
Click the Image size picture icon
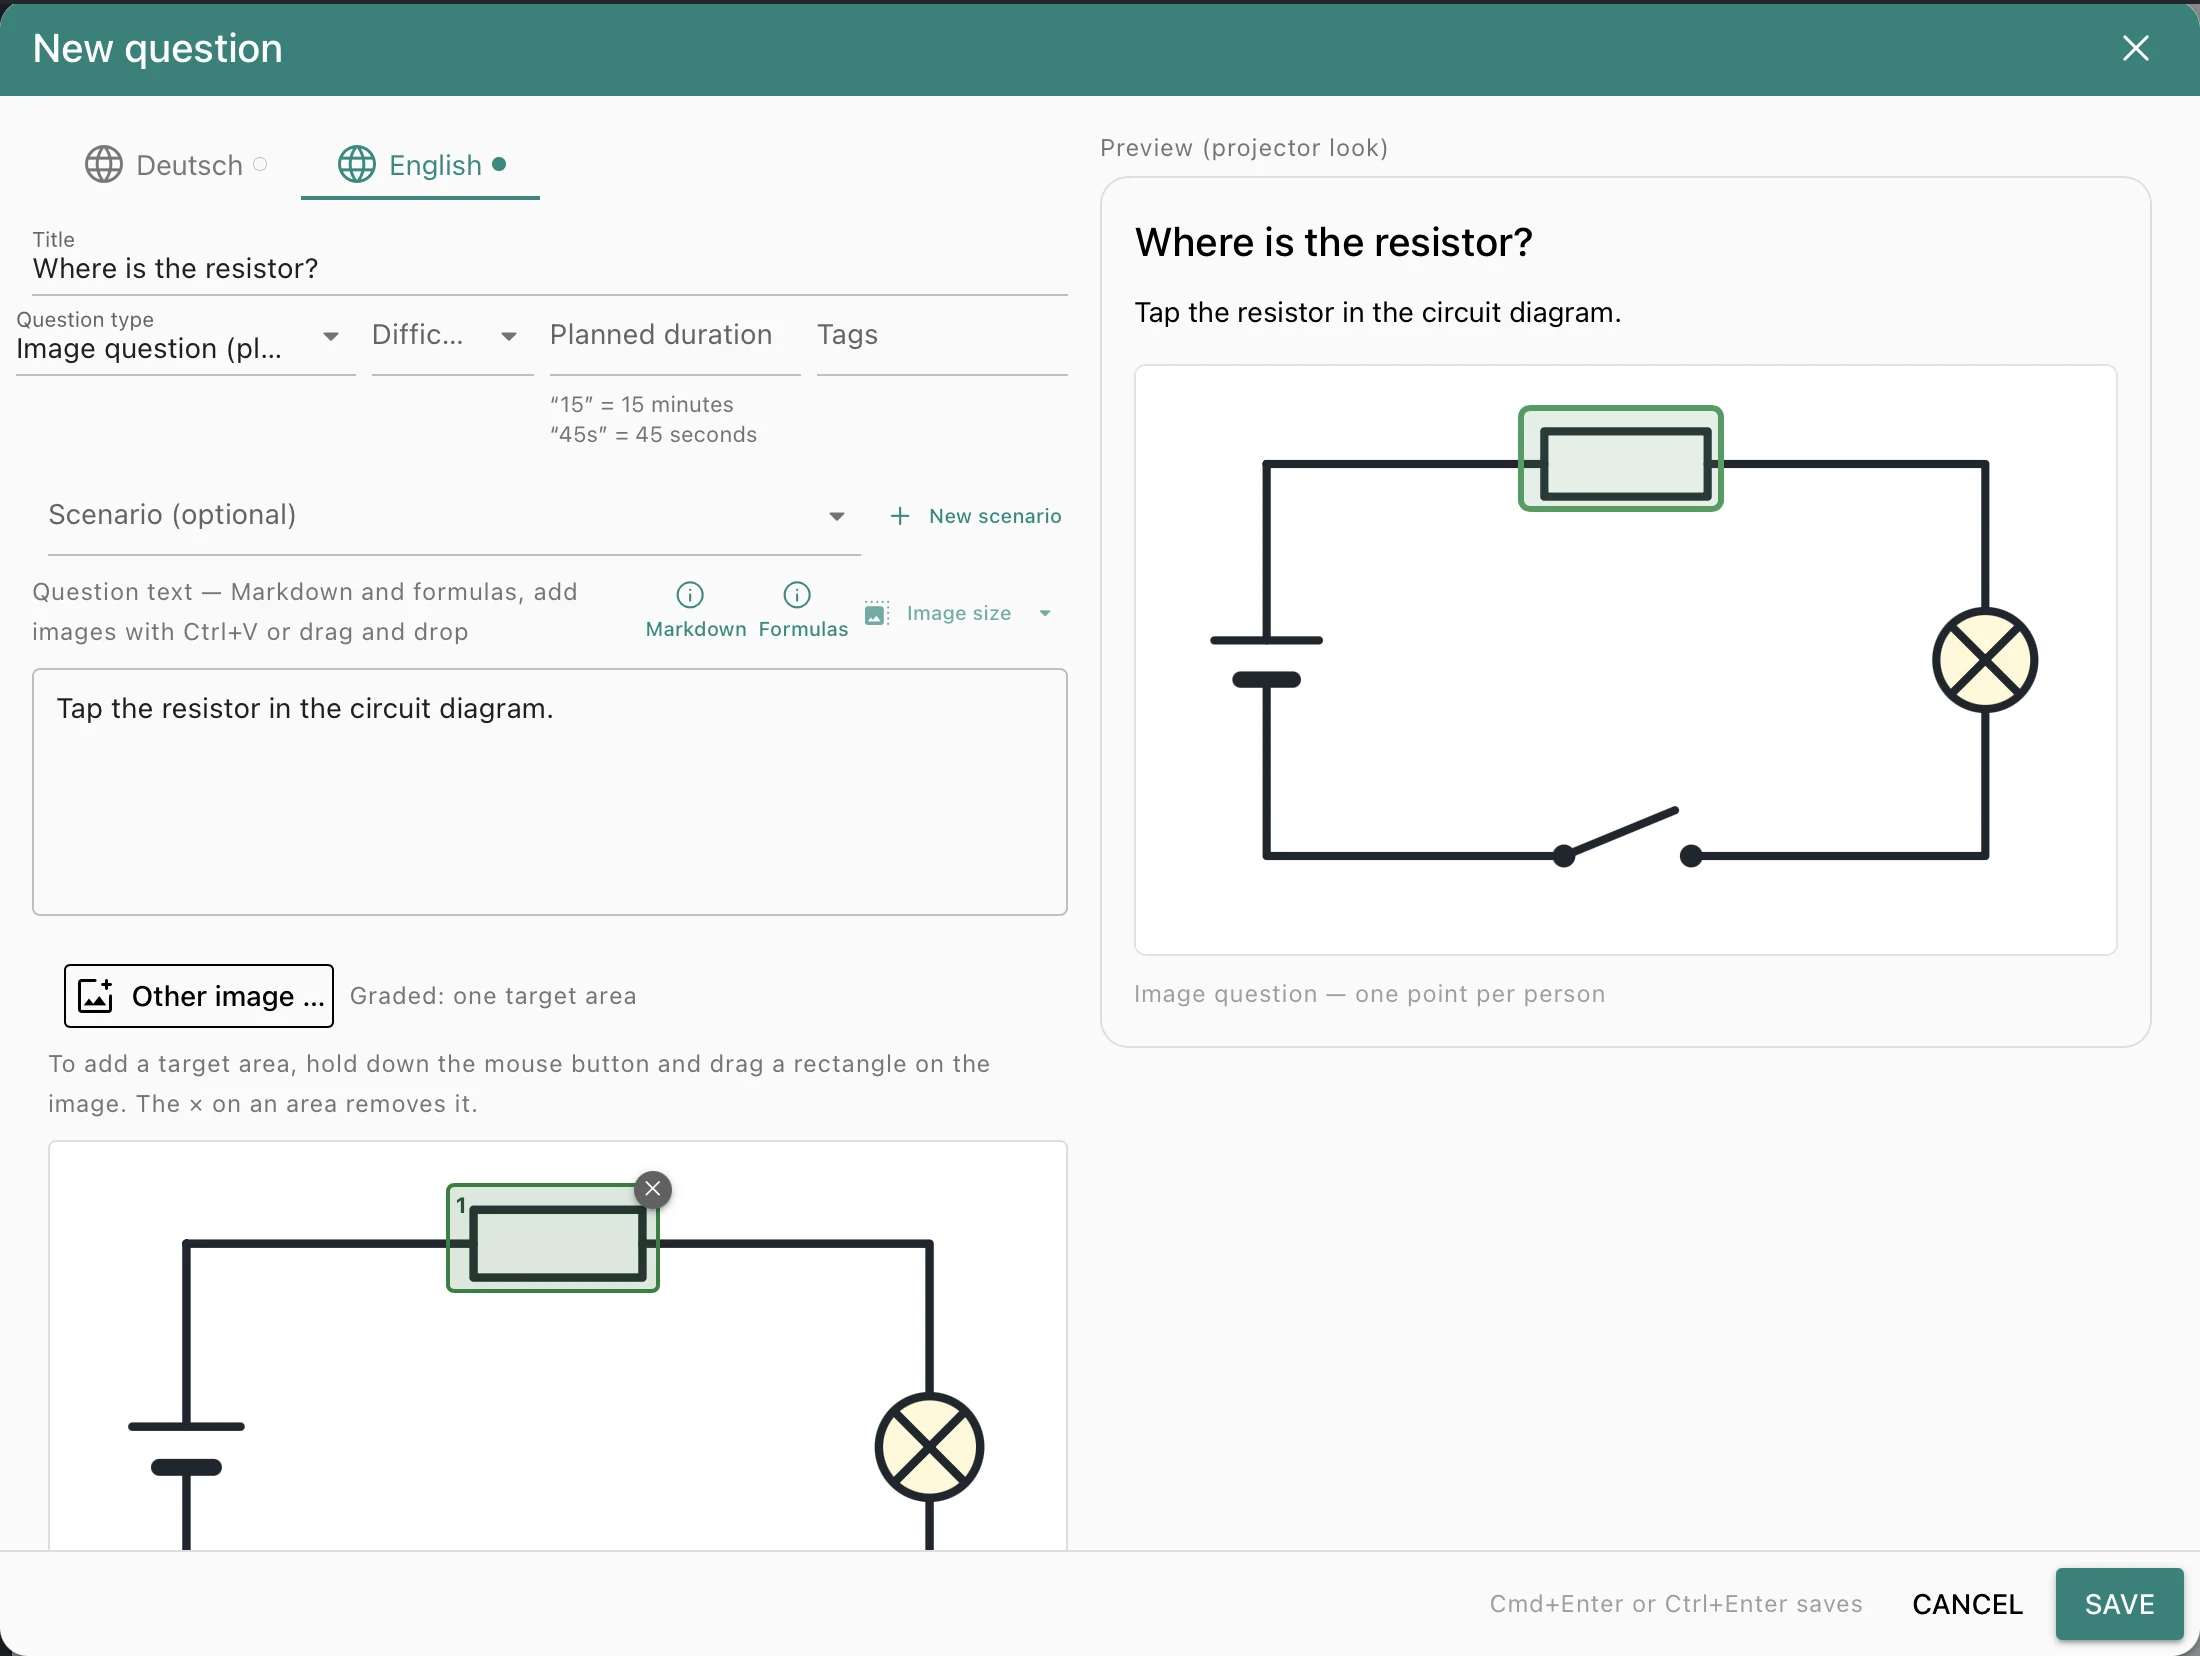[x=876, y=613]
